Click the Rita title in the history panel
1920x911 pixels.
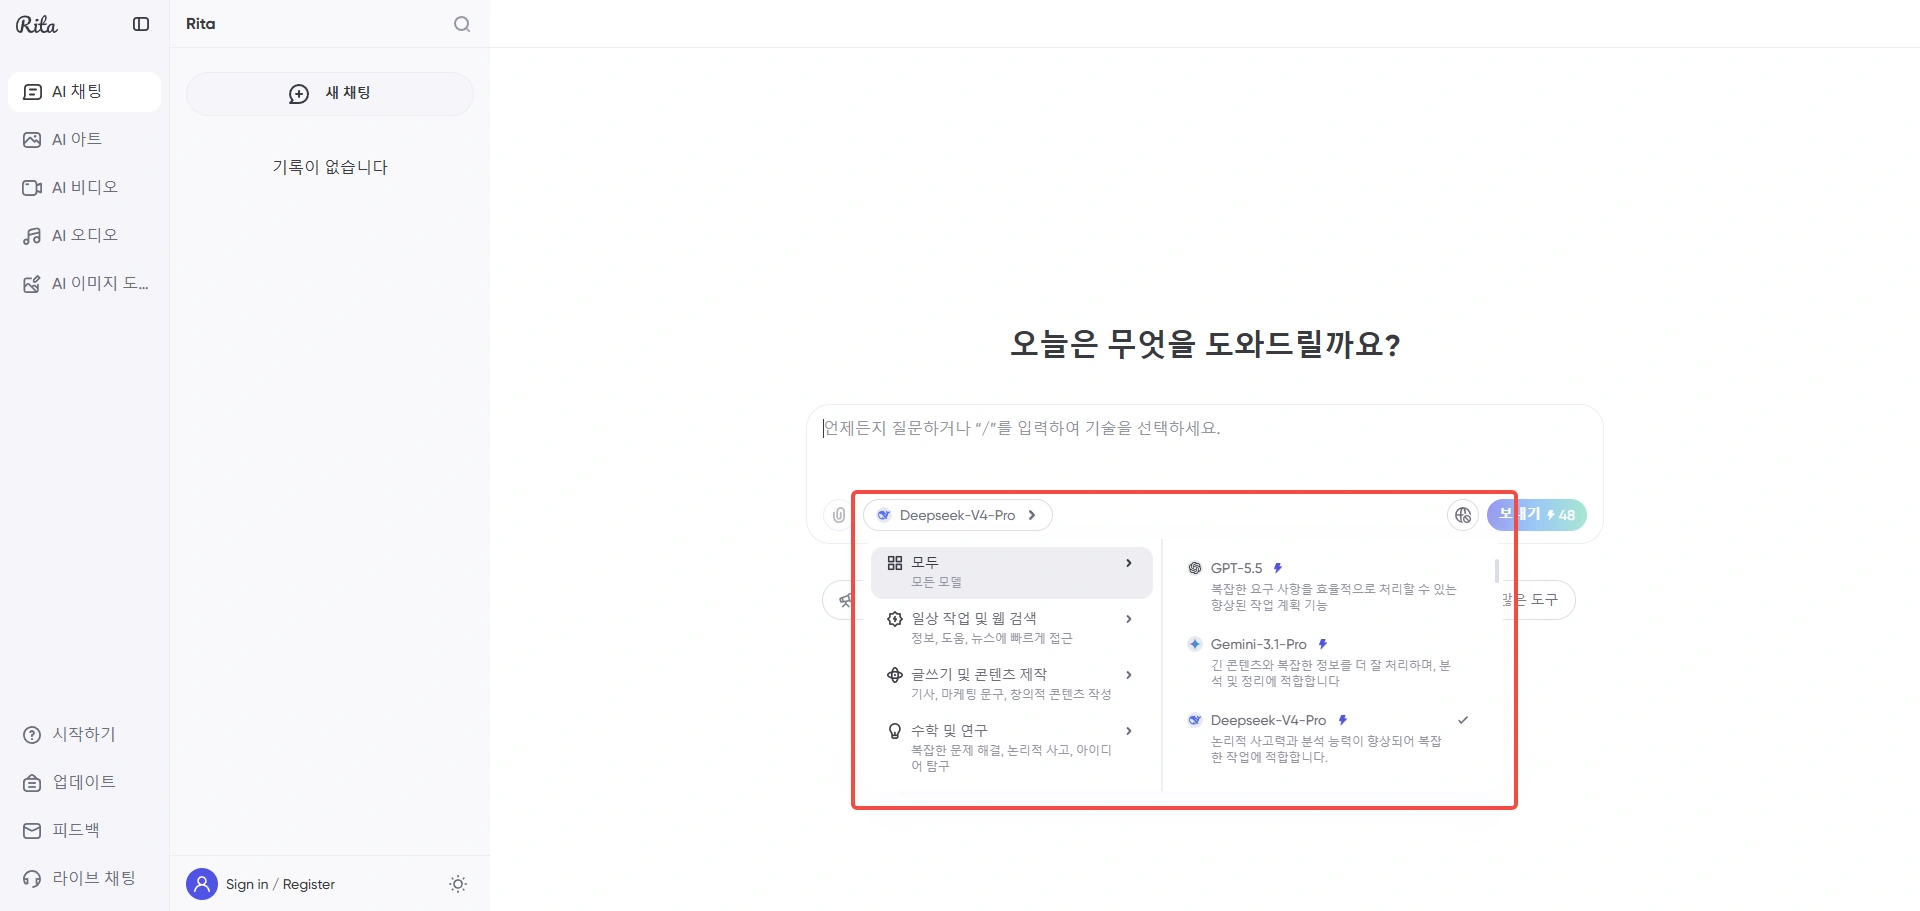(201, 24)
